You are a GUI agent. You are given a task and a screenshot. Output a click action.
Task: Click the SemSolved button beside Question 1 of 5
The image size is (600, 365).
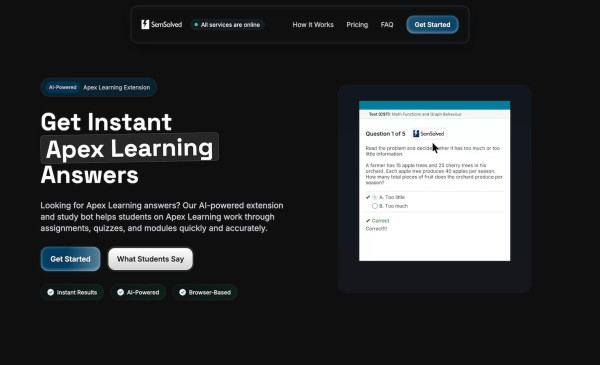click(429, 134)
